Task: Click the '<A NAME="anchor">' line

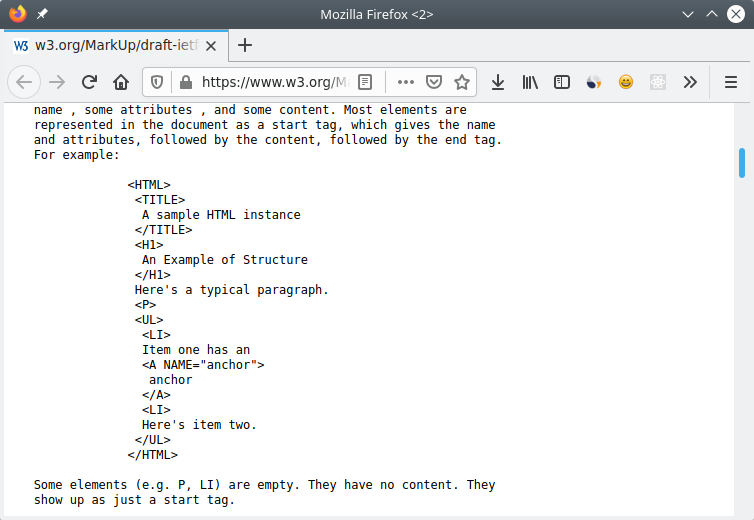Action: tap(203, 365)
